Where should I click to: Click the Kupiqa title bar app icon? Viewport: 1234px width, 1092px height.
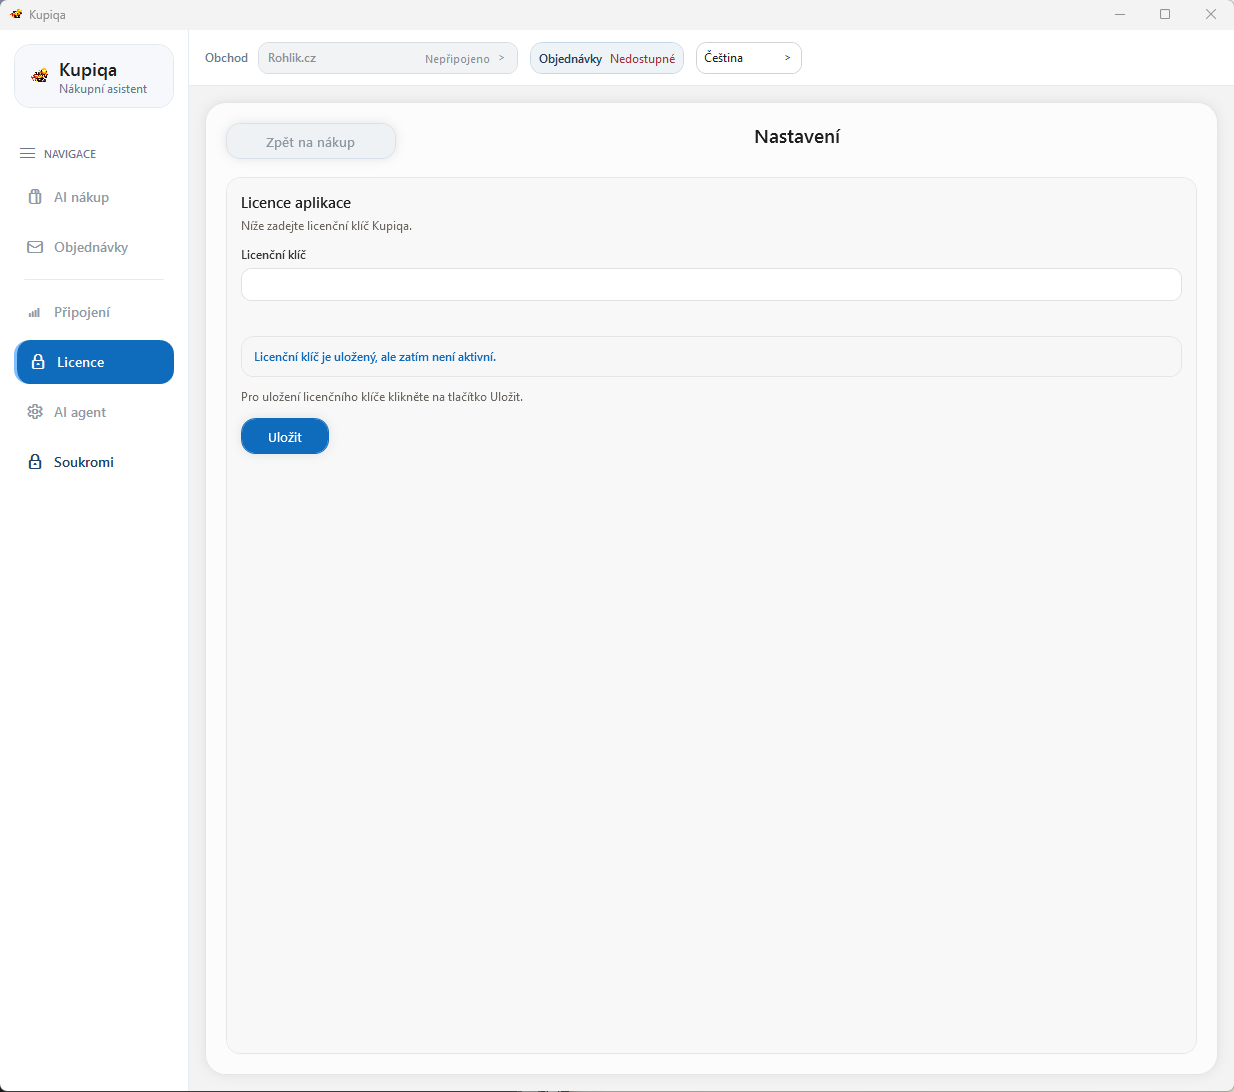[16, 14]
